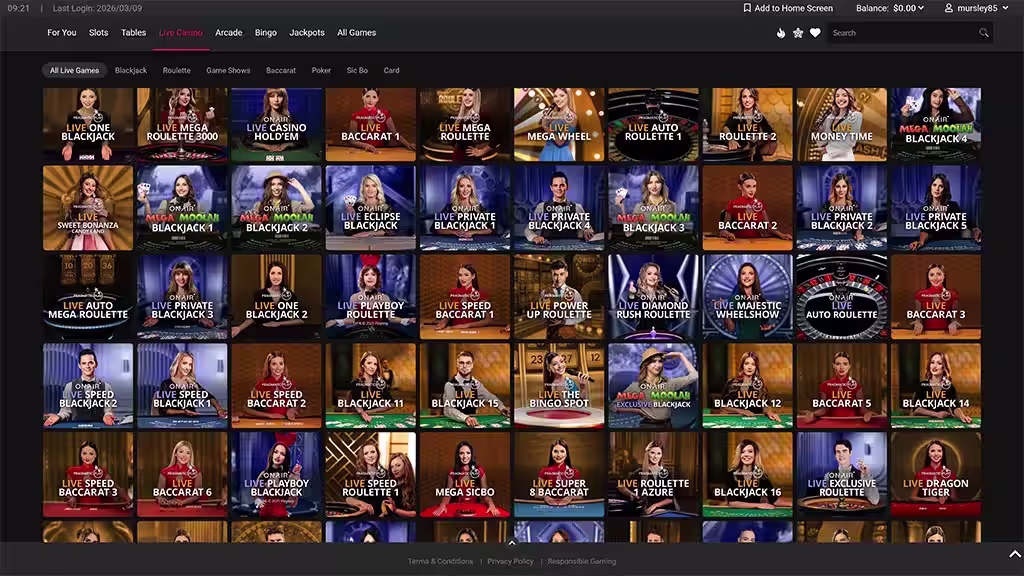Open the For You tab
Screen dimensions: 1024x576
pos(61,33)
